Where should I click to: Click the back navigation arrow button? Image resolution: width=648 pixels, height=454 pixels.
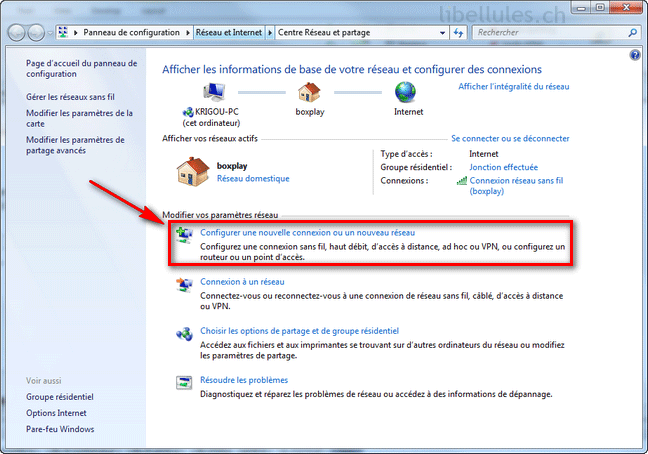19,33
